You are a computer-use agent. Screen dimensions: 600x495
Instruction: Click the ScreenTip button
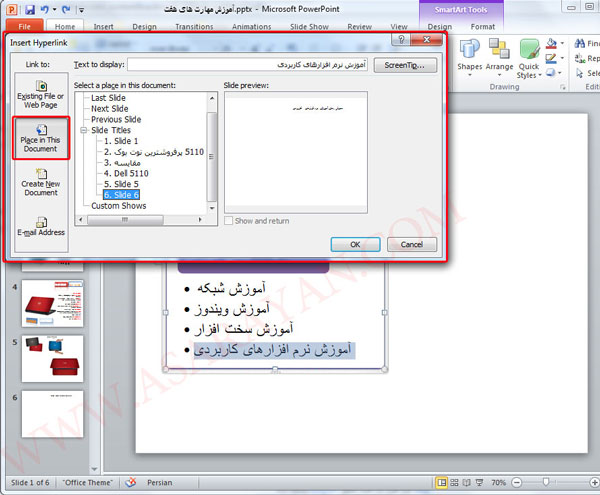404,64
